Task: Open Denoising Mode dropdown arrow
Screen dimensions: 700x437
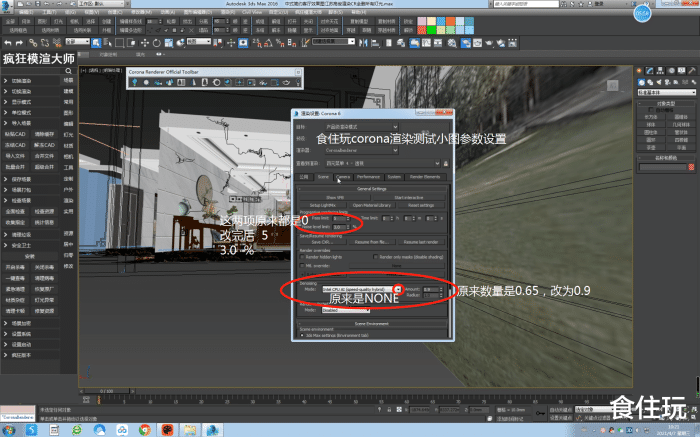Action: [x=398, y=289]
